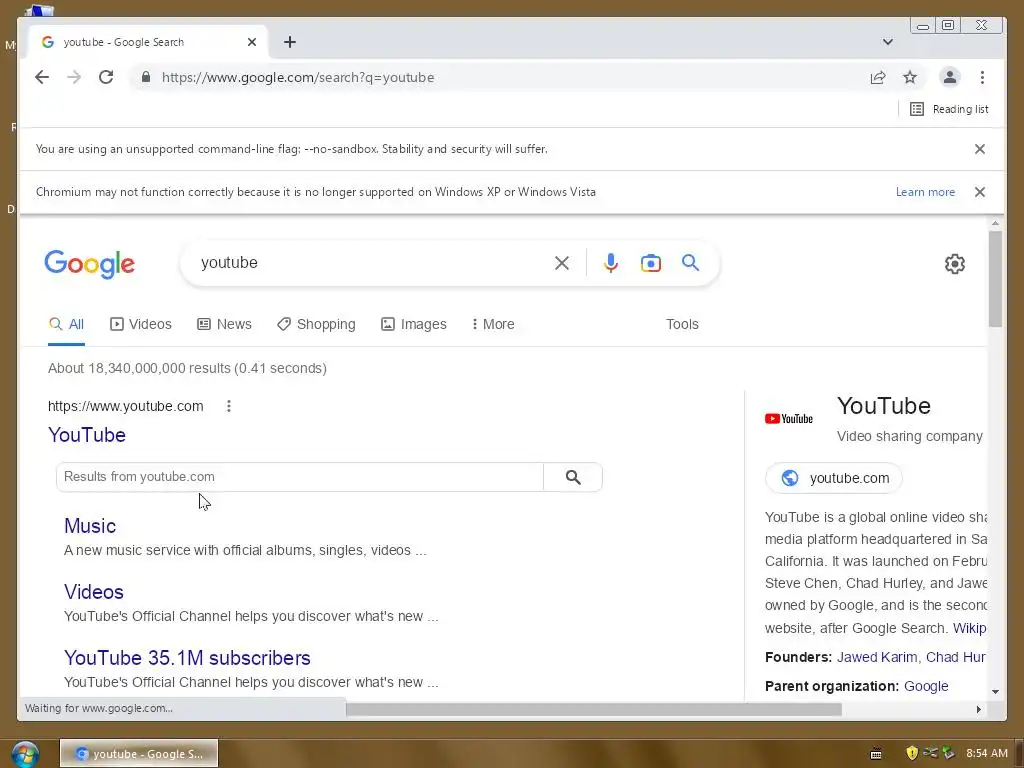Image resolution: width=1024 pixels, height=768 pixels.
Task: View site info via the padlock icon
Action: point(146,77)
